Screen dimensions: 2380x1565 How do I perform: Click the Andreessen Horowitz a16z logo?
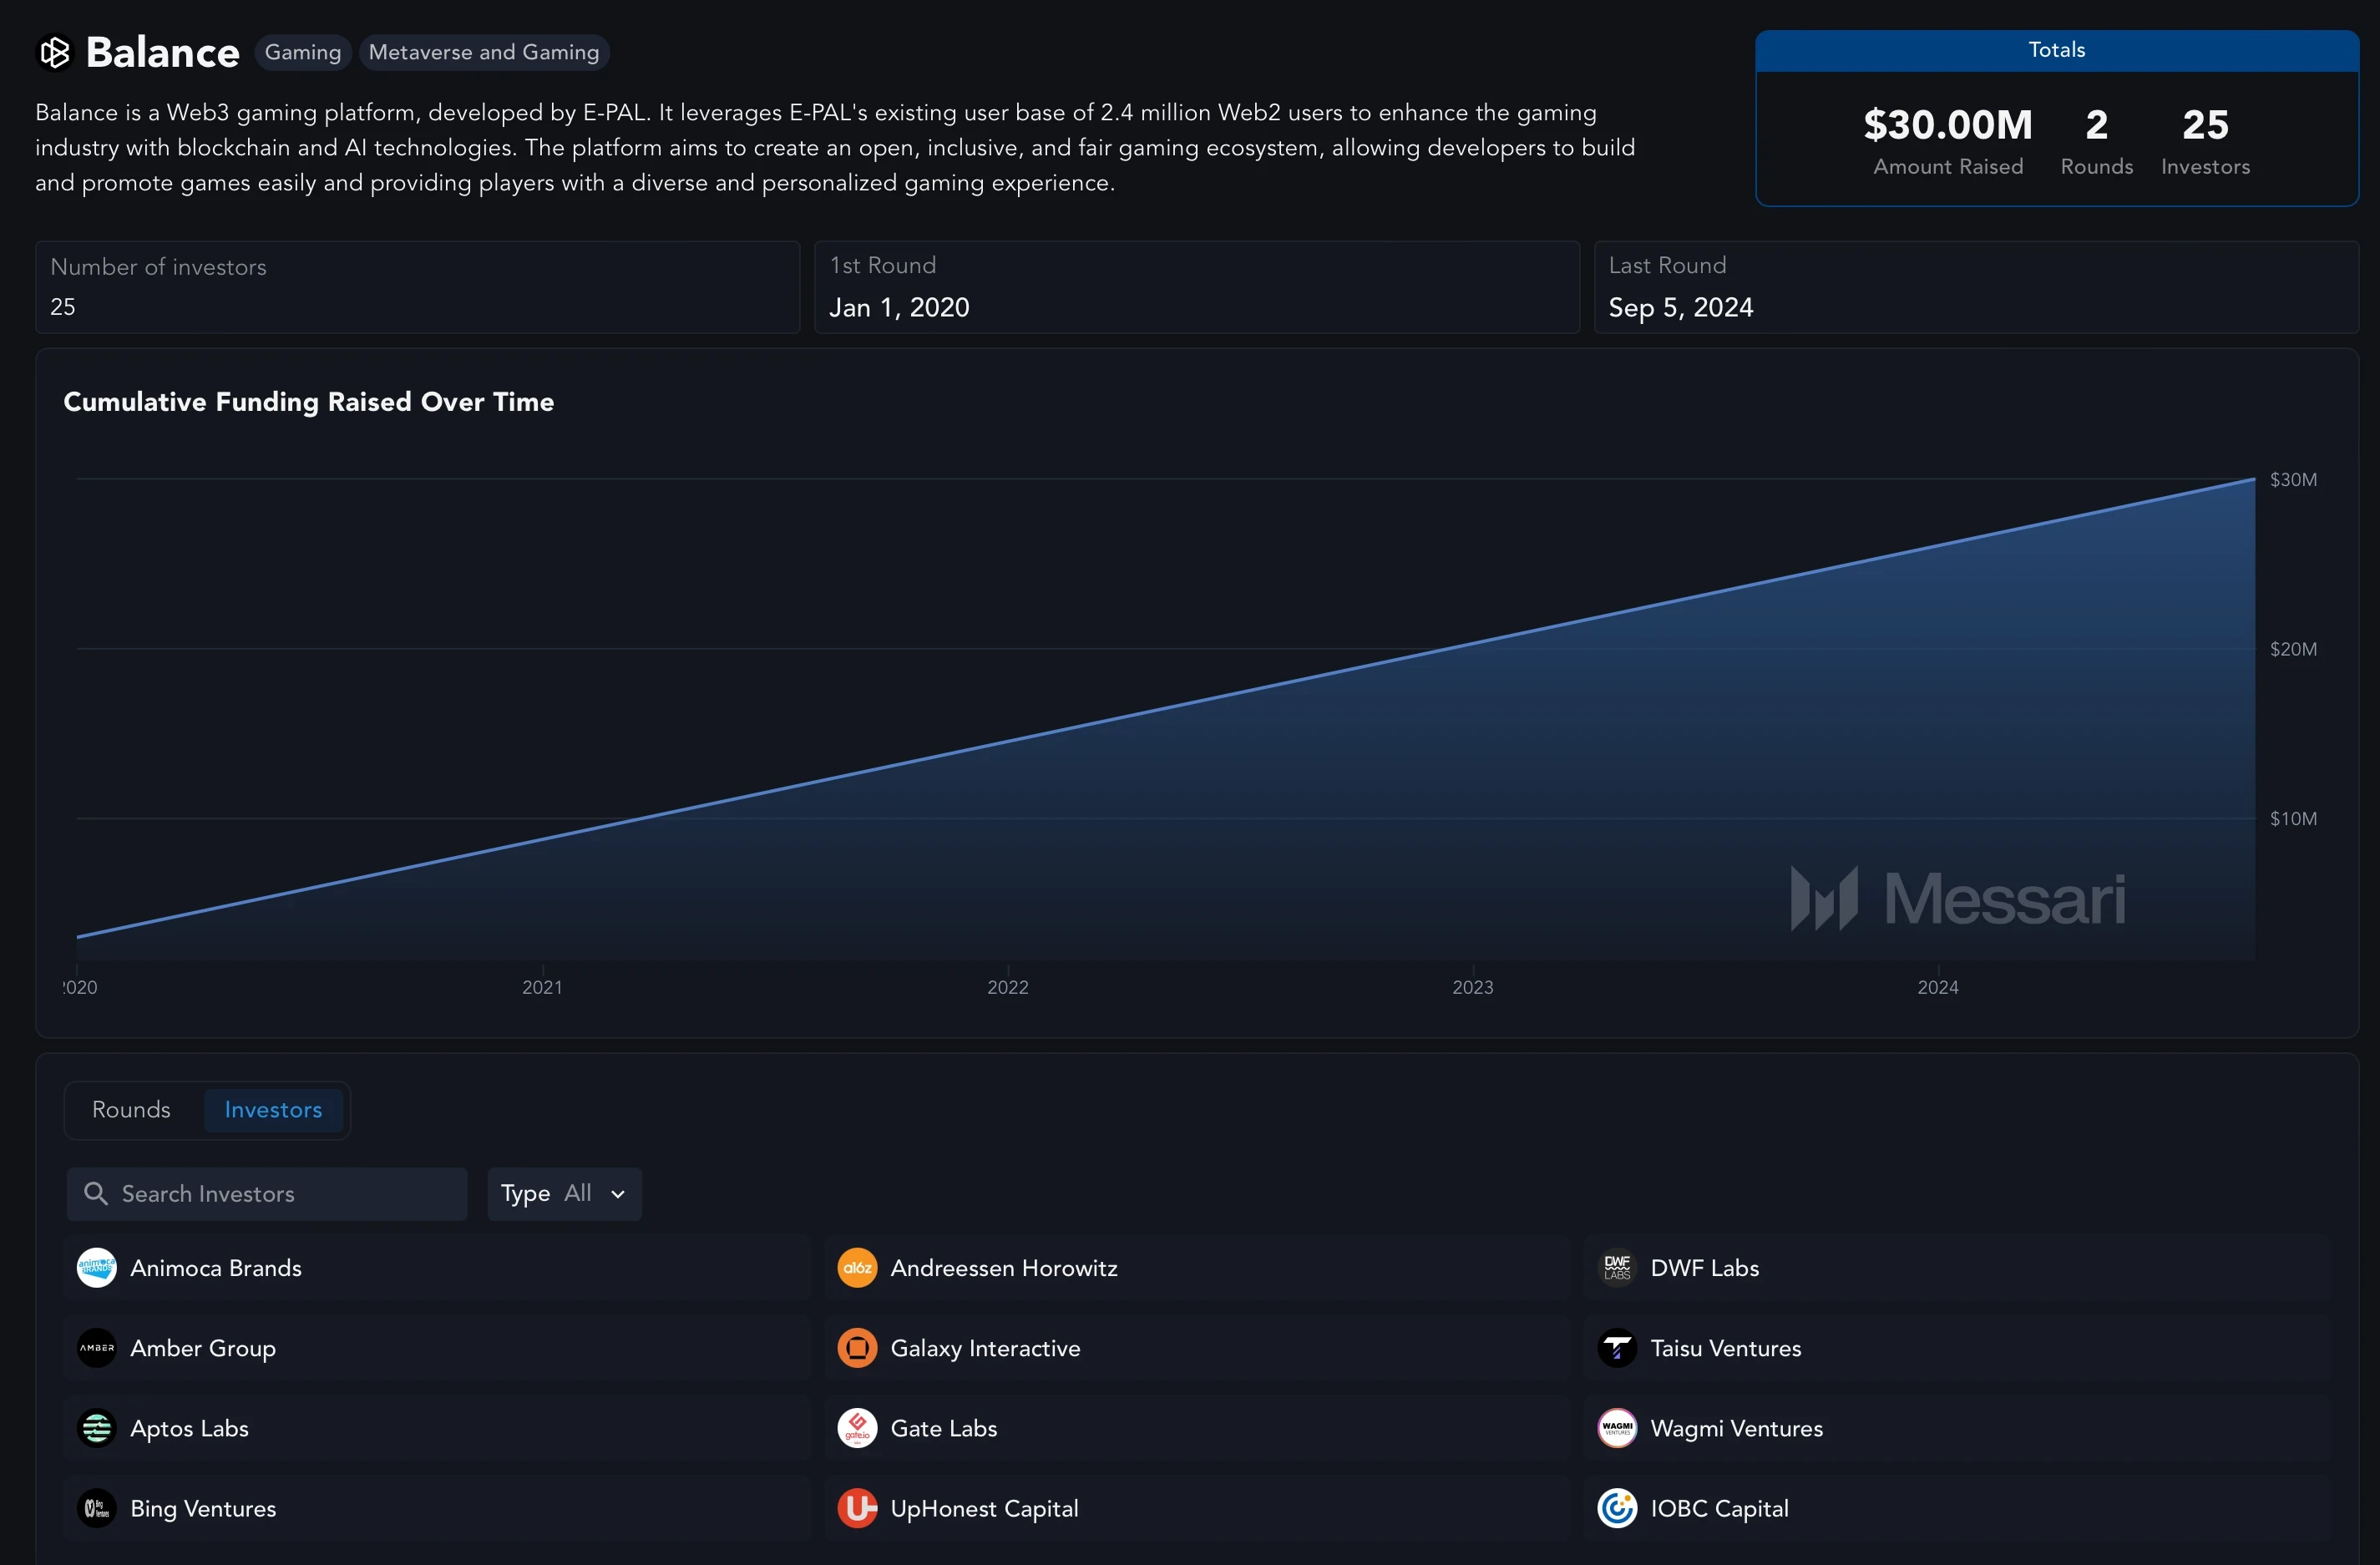click(x=857, y=1267)
